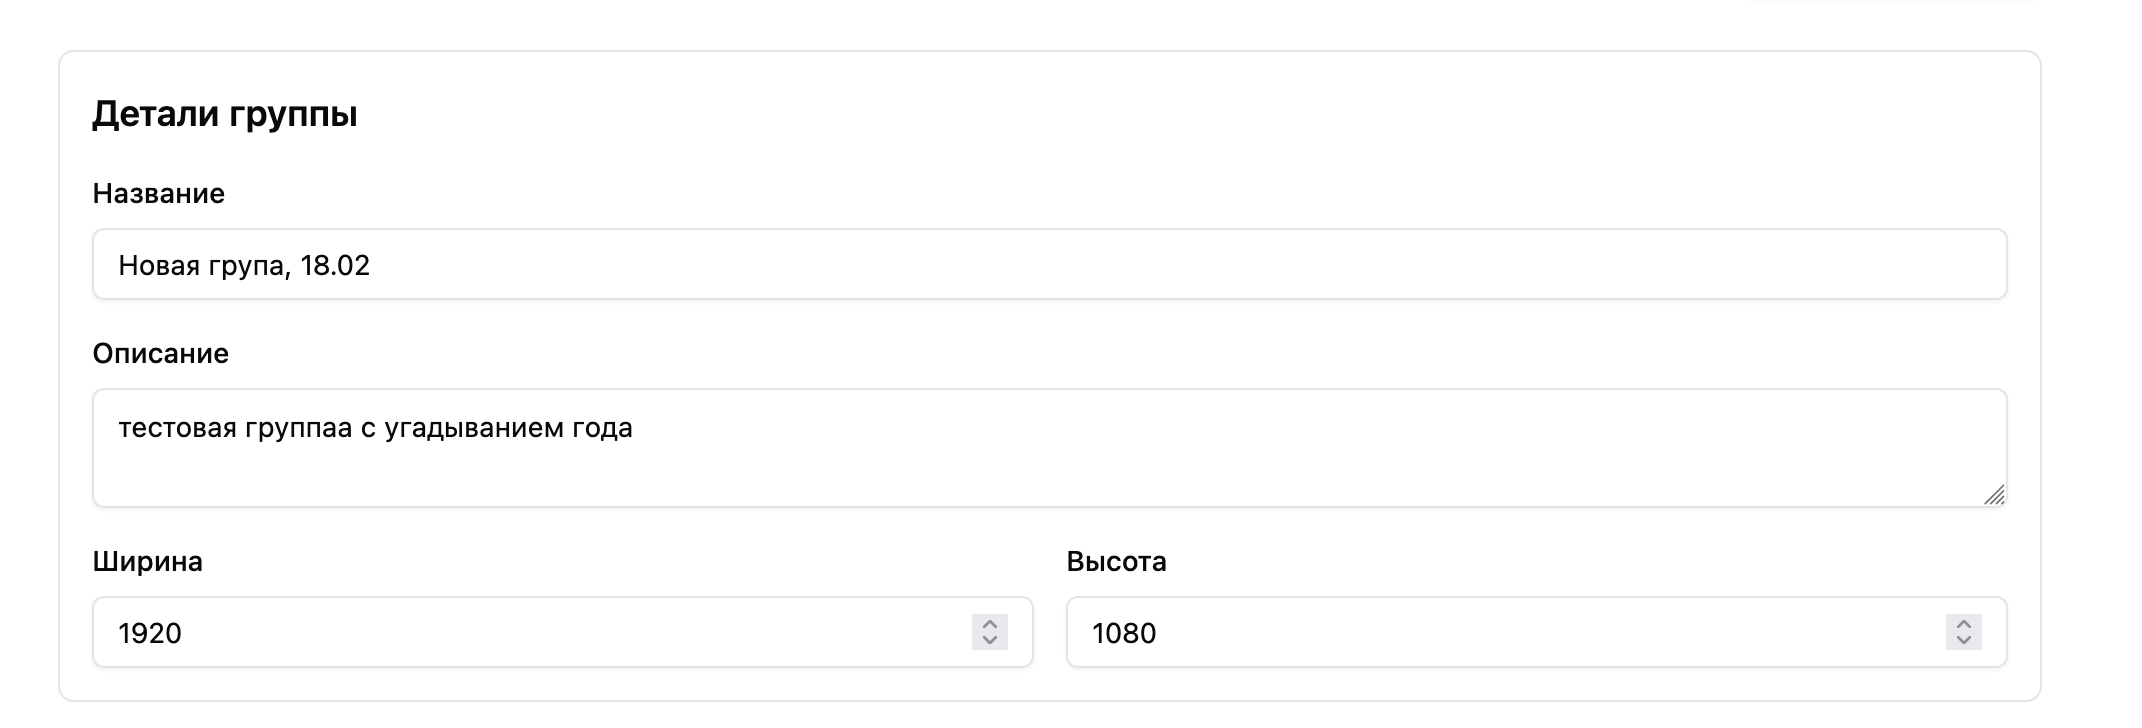Click the Детали группы heading
Screen dimensions: 2142x728
click(x=224, y=115)
